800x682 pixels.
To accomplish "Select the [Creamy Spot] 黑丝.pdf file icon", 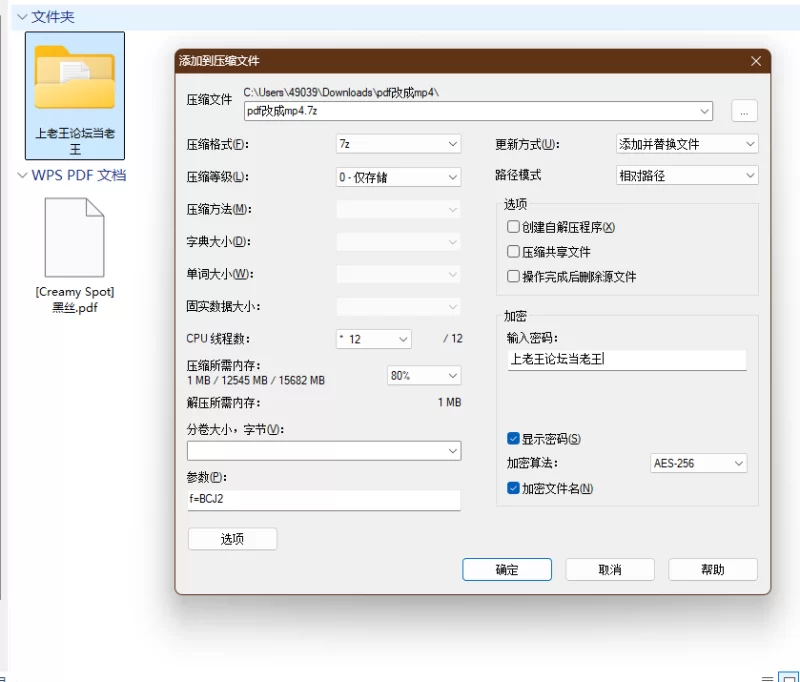I will tap(74, 238).
